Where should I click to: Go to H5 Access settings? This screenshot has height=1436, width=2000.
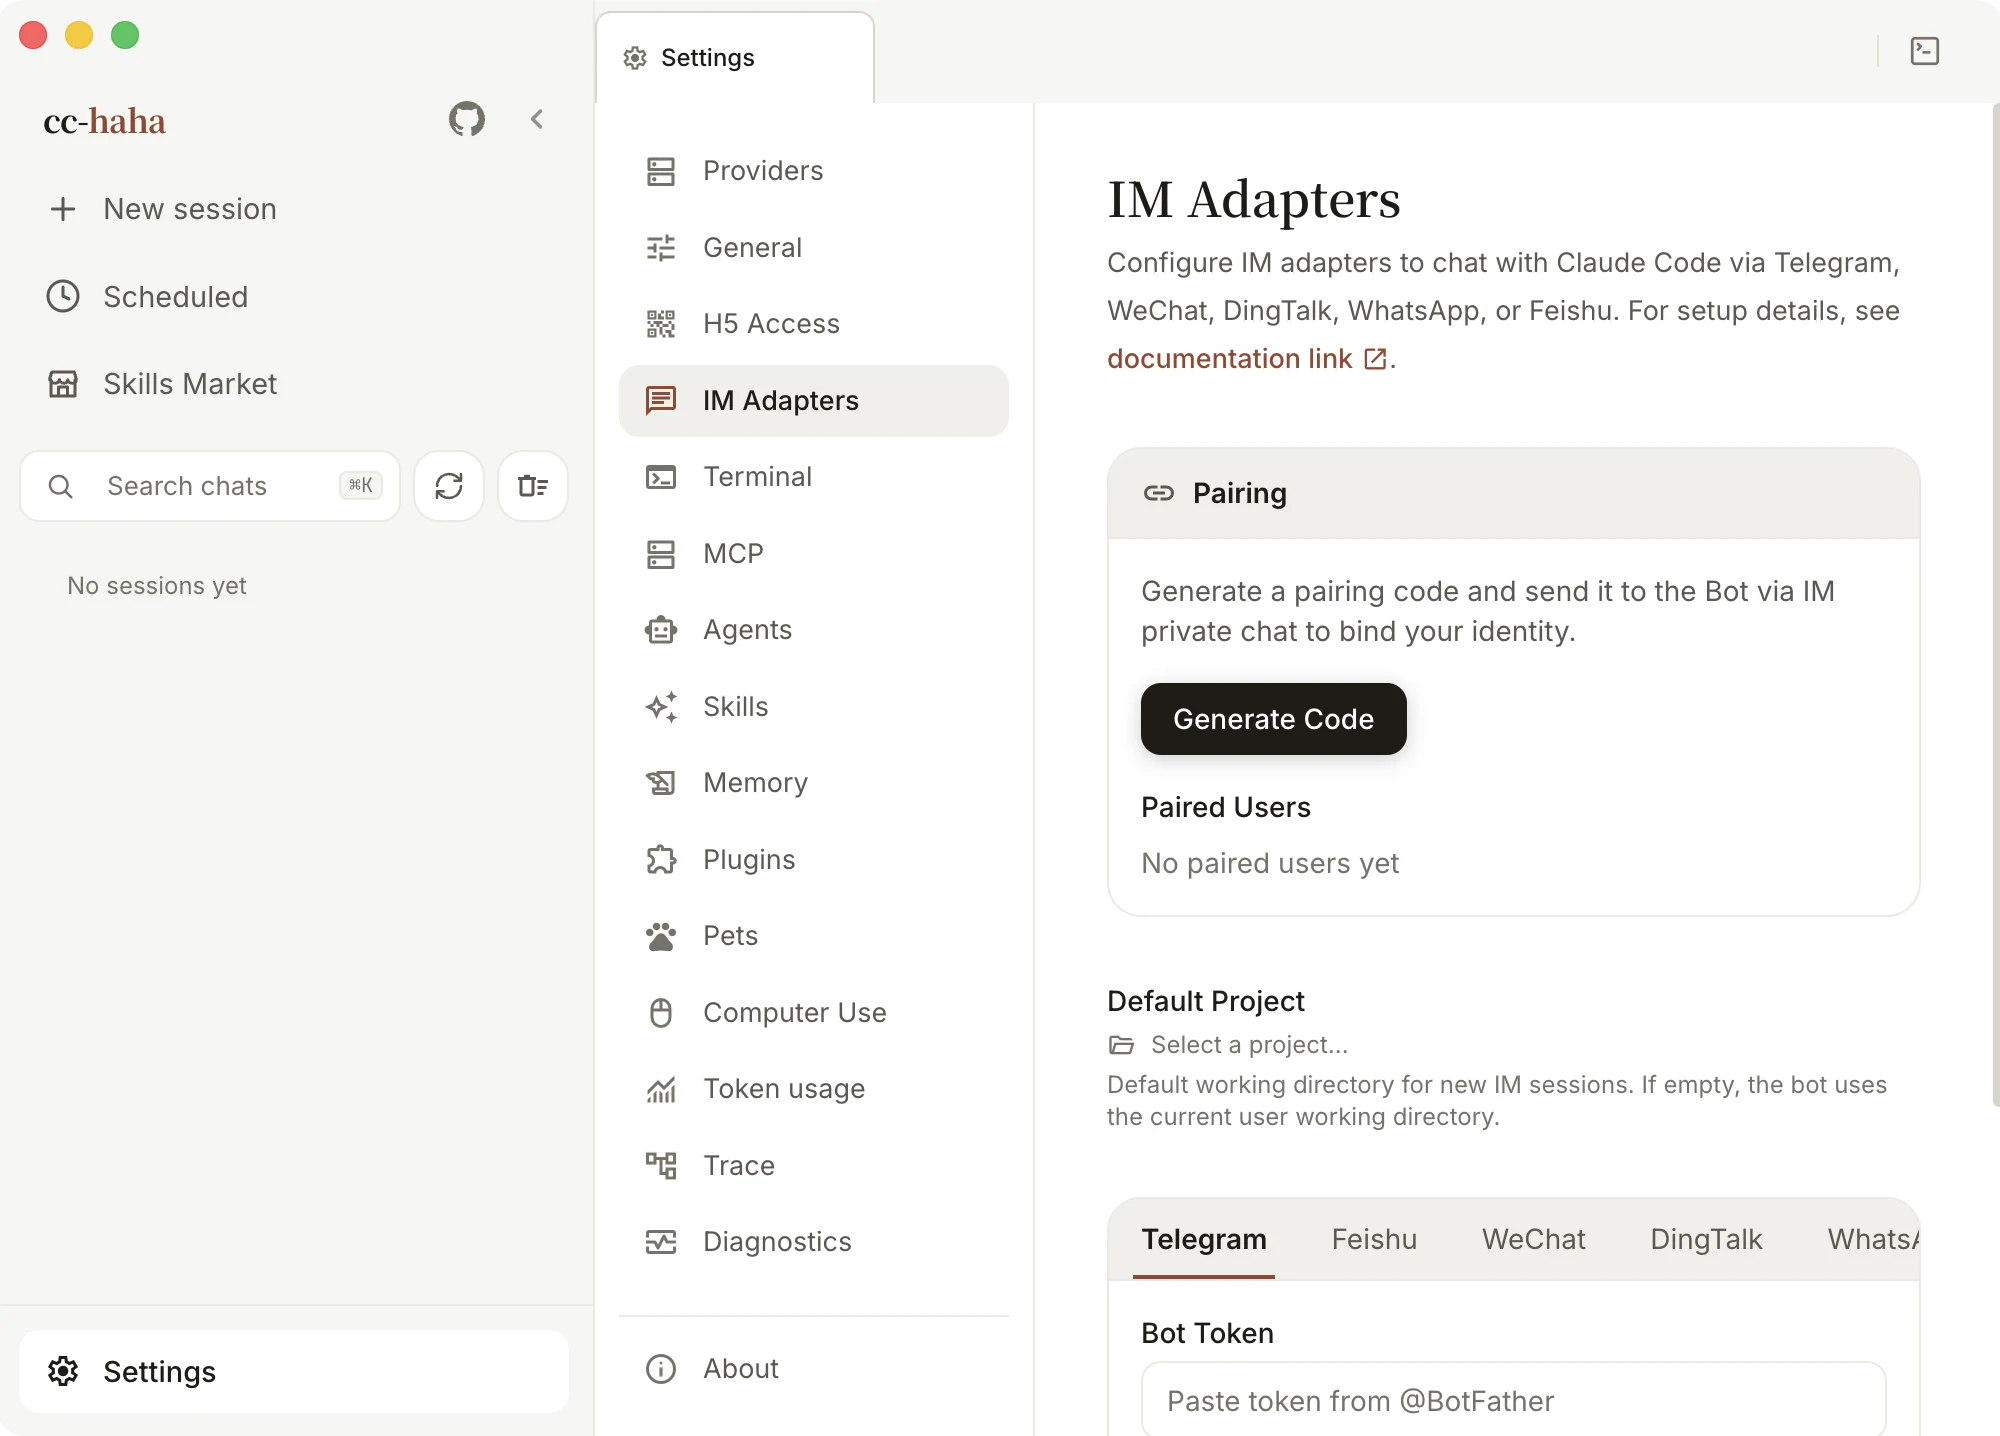point(814,324)
